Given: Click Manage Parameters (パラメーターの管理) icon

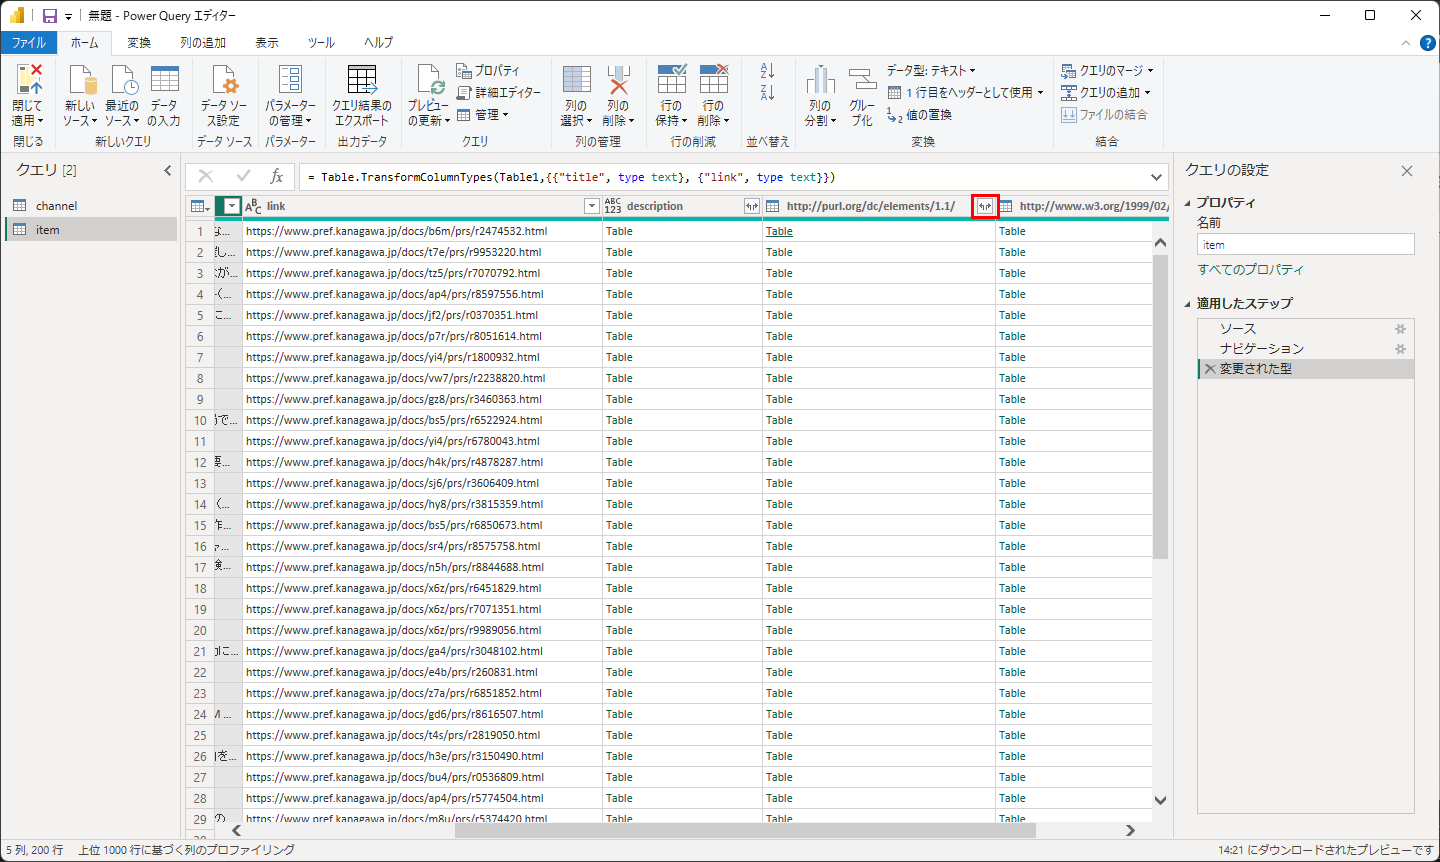Looking at the screenshot, I should click(x=290, y=80).
